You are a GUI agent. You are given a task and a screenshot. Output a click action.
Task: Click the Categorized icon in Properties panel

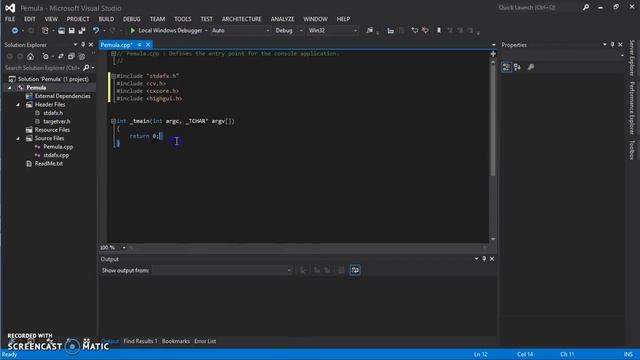tap(506, 67)
